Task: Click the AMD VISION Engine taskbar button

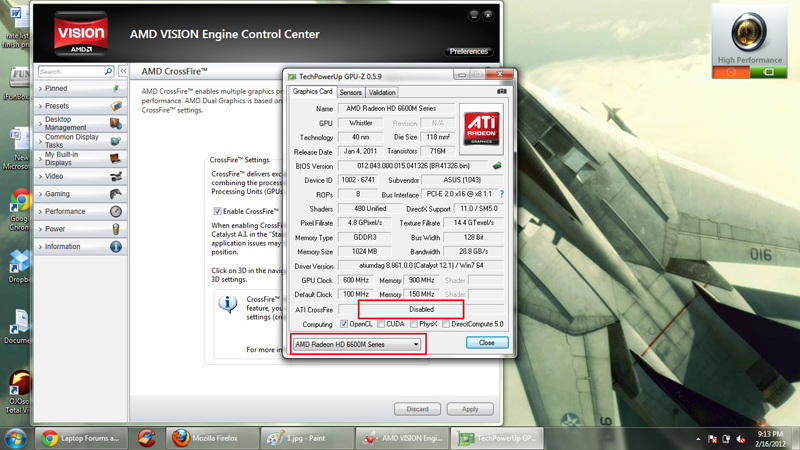Action: coord(403,438)
